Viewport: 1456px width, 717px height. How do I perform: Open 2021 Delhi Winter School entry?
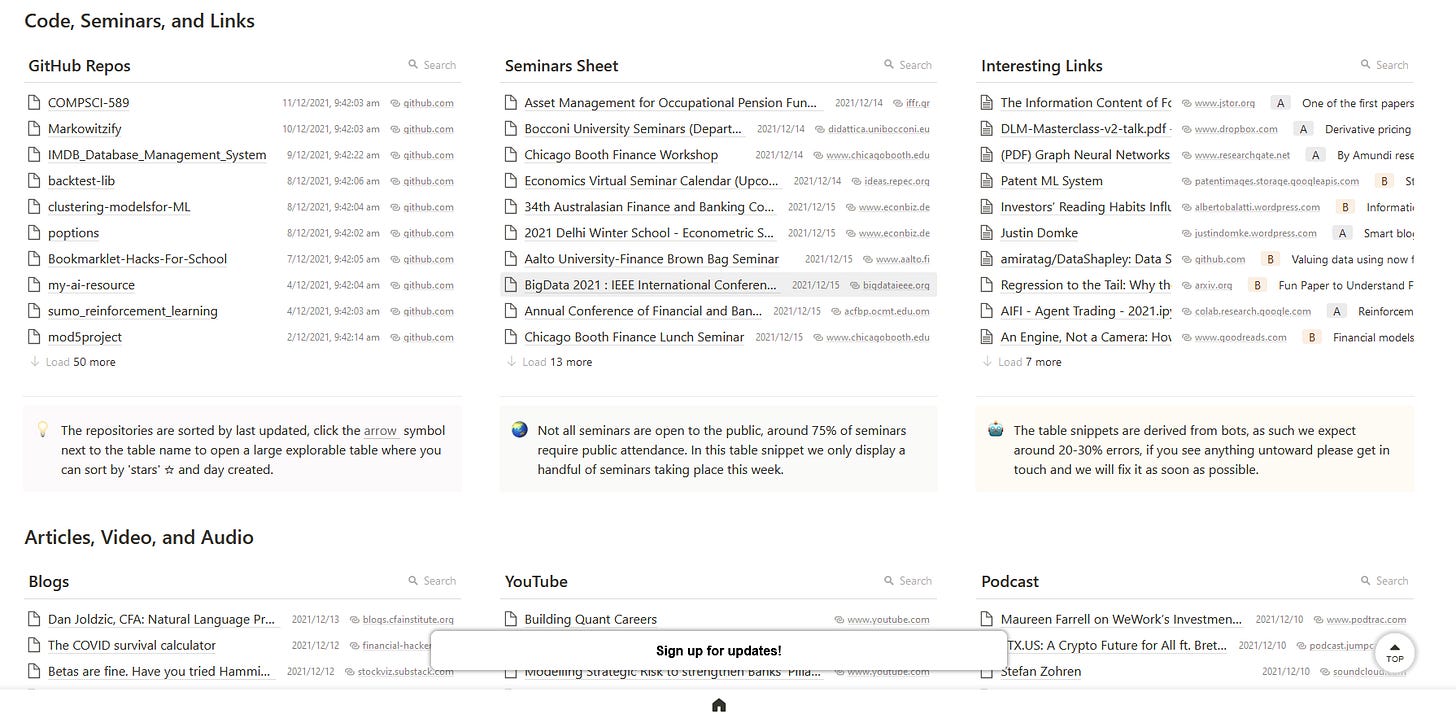pos(649,233)
